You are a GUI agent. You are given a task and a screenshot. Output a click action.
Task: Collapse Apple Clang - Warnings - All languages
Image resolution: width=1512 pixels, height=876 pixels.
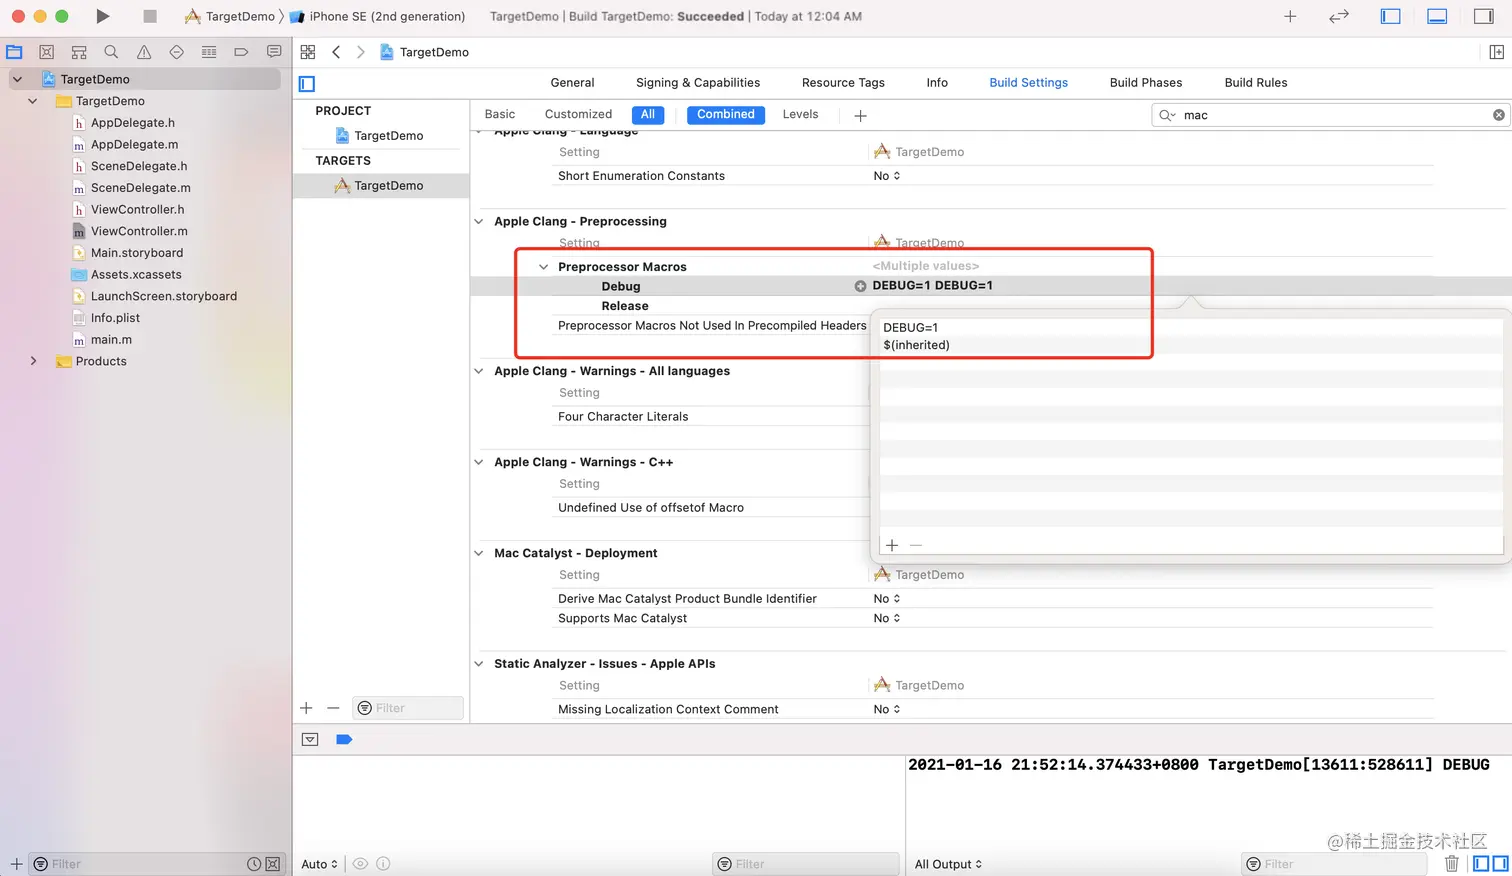479,371
